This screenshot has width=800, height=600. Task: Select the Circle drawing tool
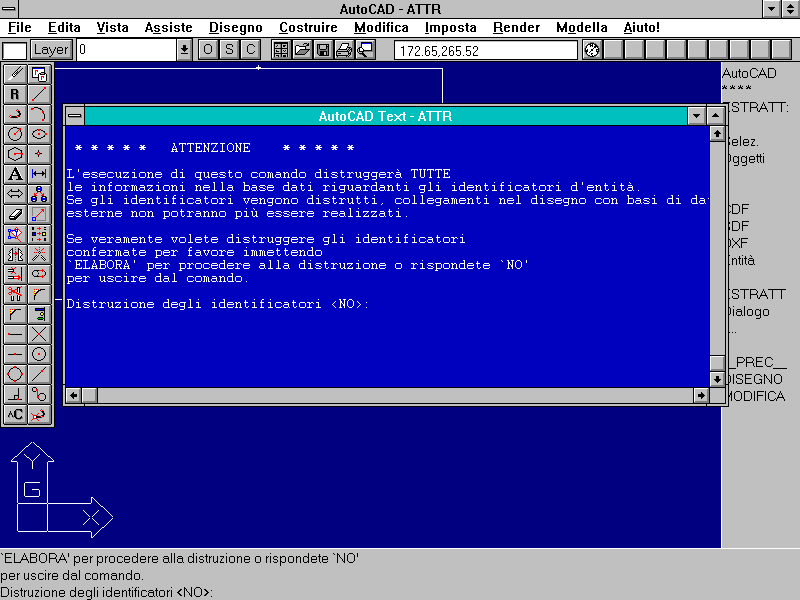click(x=15, y=134)
